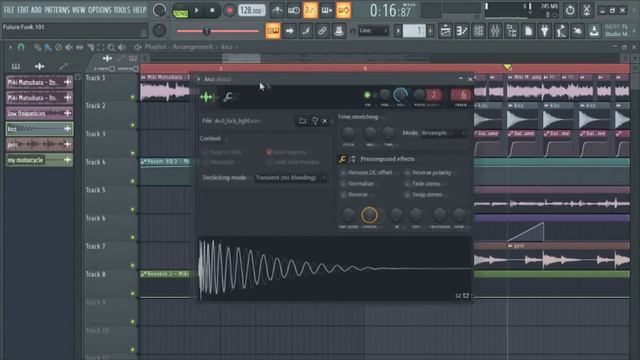Click the open sample folder icon

302,121
